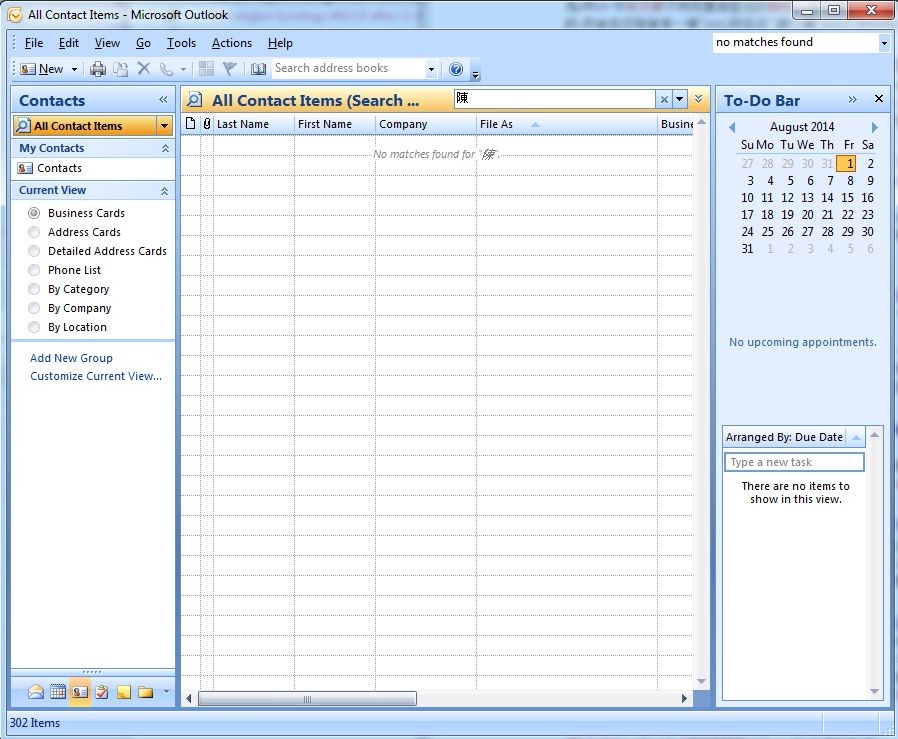This screenshot has width=898, height=739.
Task: Go to previous month in calendar
Action: pos(732,127)
